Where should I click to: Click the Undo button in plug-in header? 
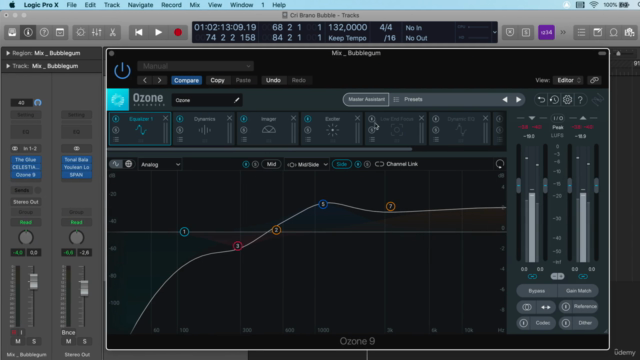[x=273, y=80]
